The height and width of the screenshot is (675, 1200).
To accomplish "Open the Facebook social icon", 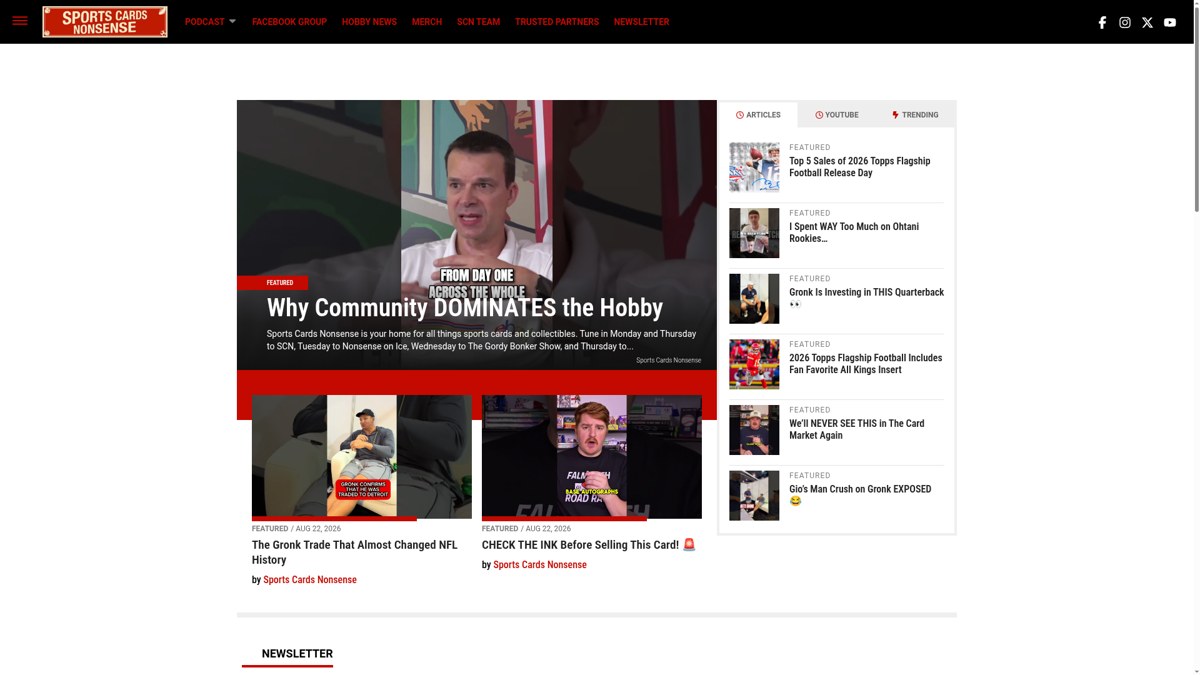I will [x=1102, y=22].
